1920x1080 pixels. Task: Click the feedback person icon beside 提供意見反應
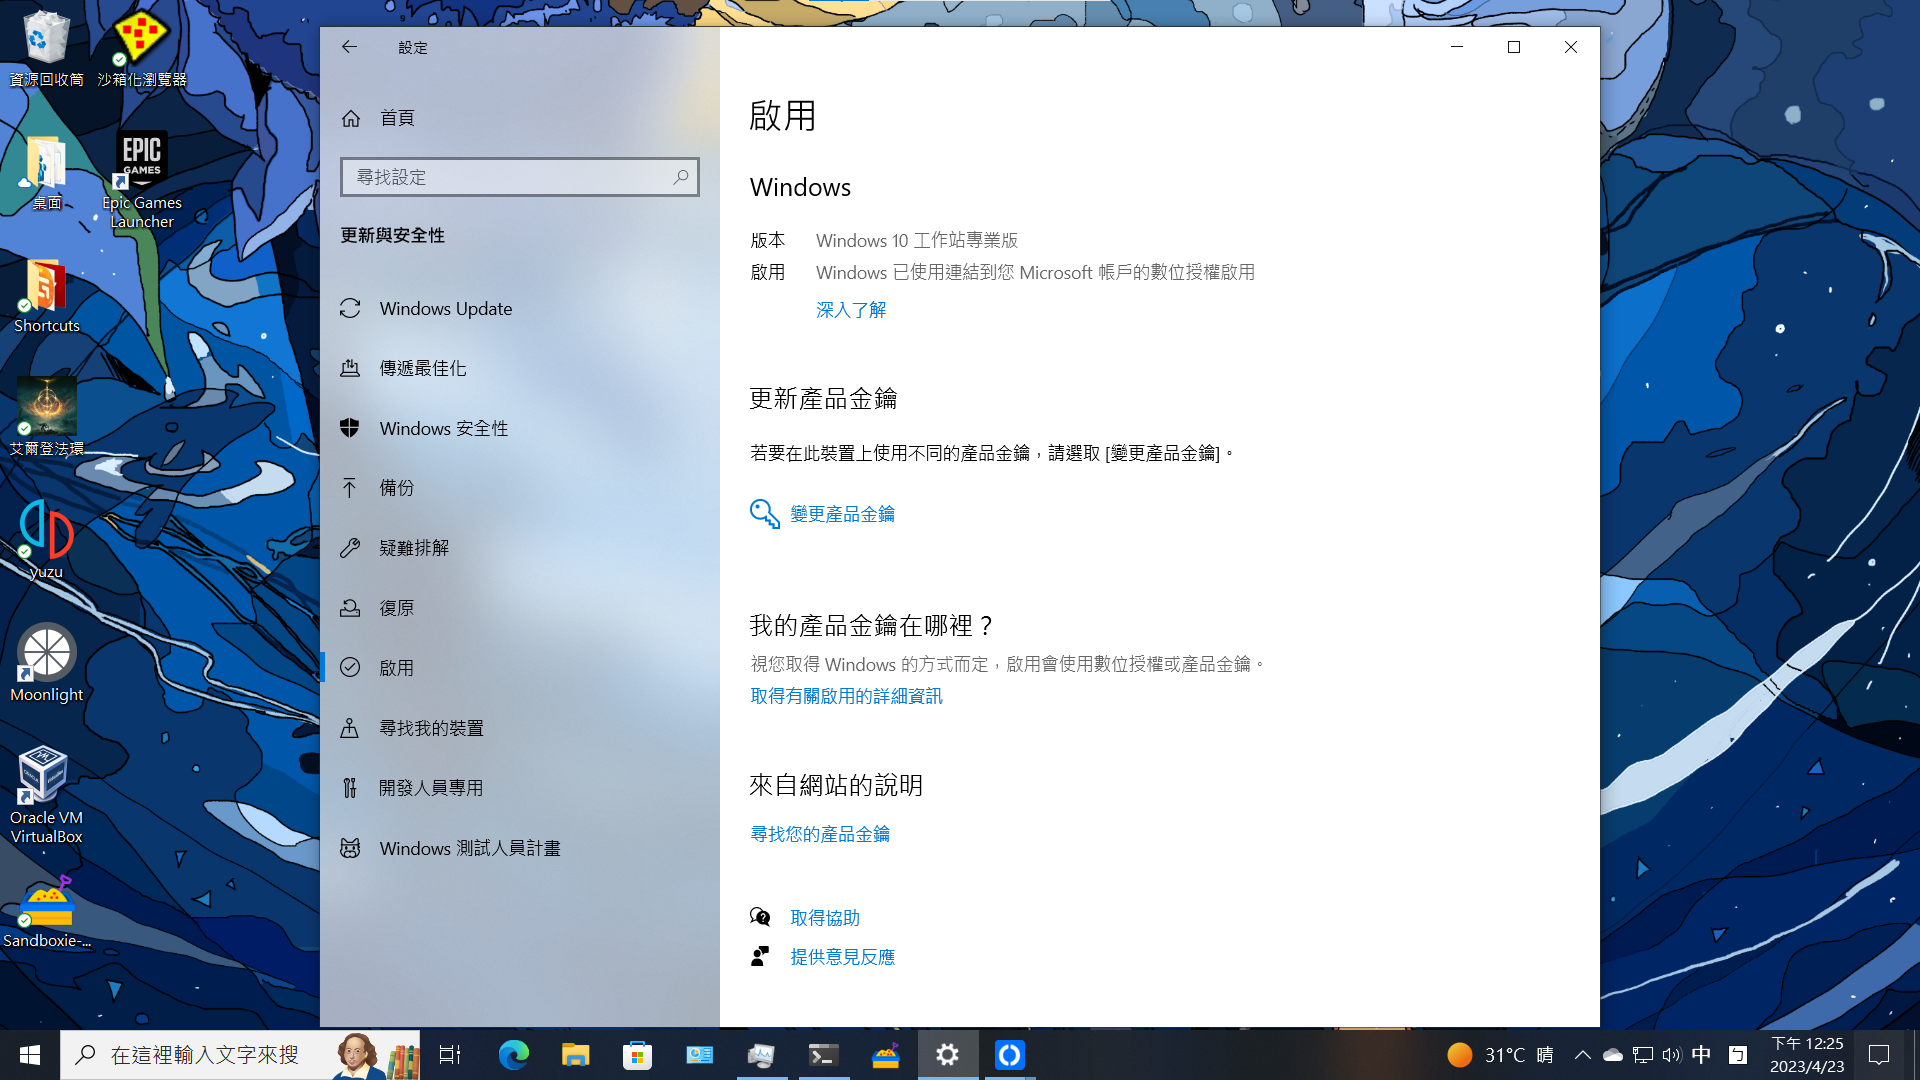760,957
